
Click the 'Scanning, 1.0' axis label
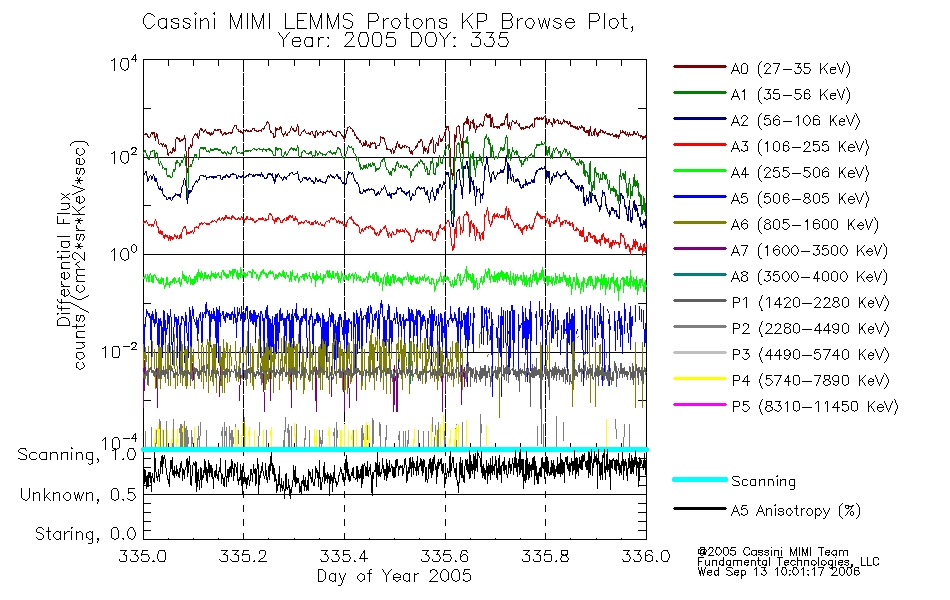point(77,455)
